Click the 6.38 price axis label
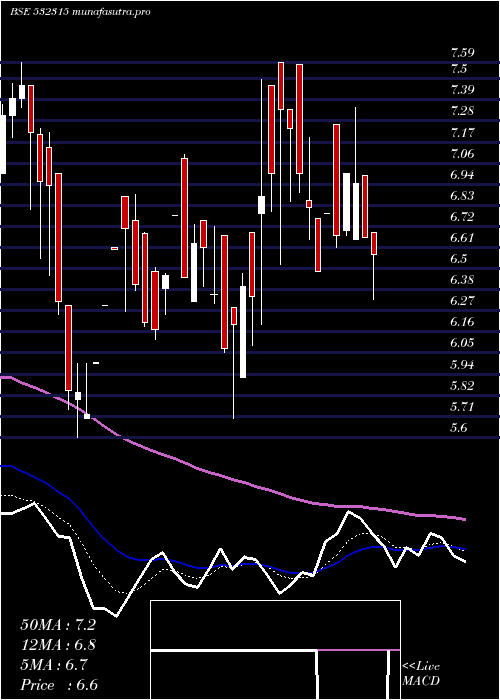 click(x=462, y=280)
